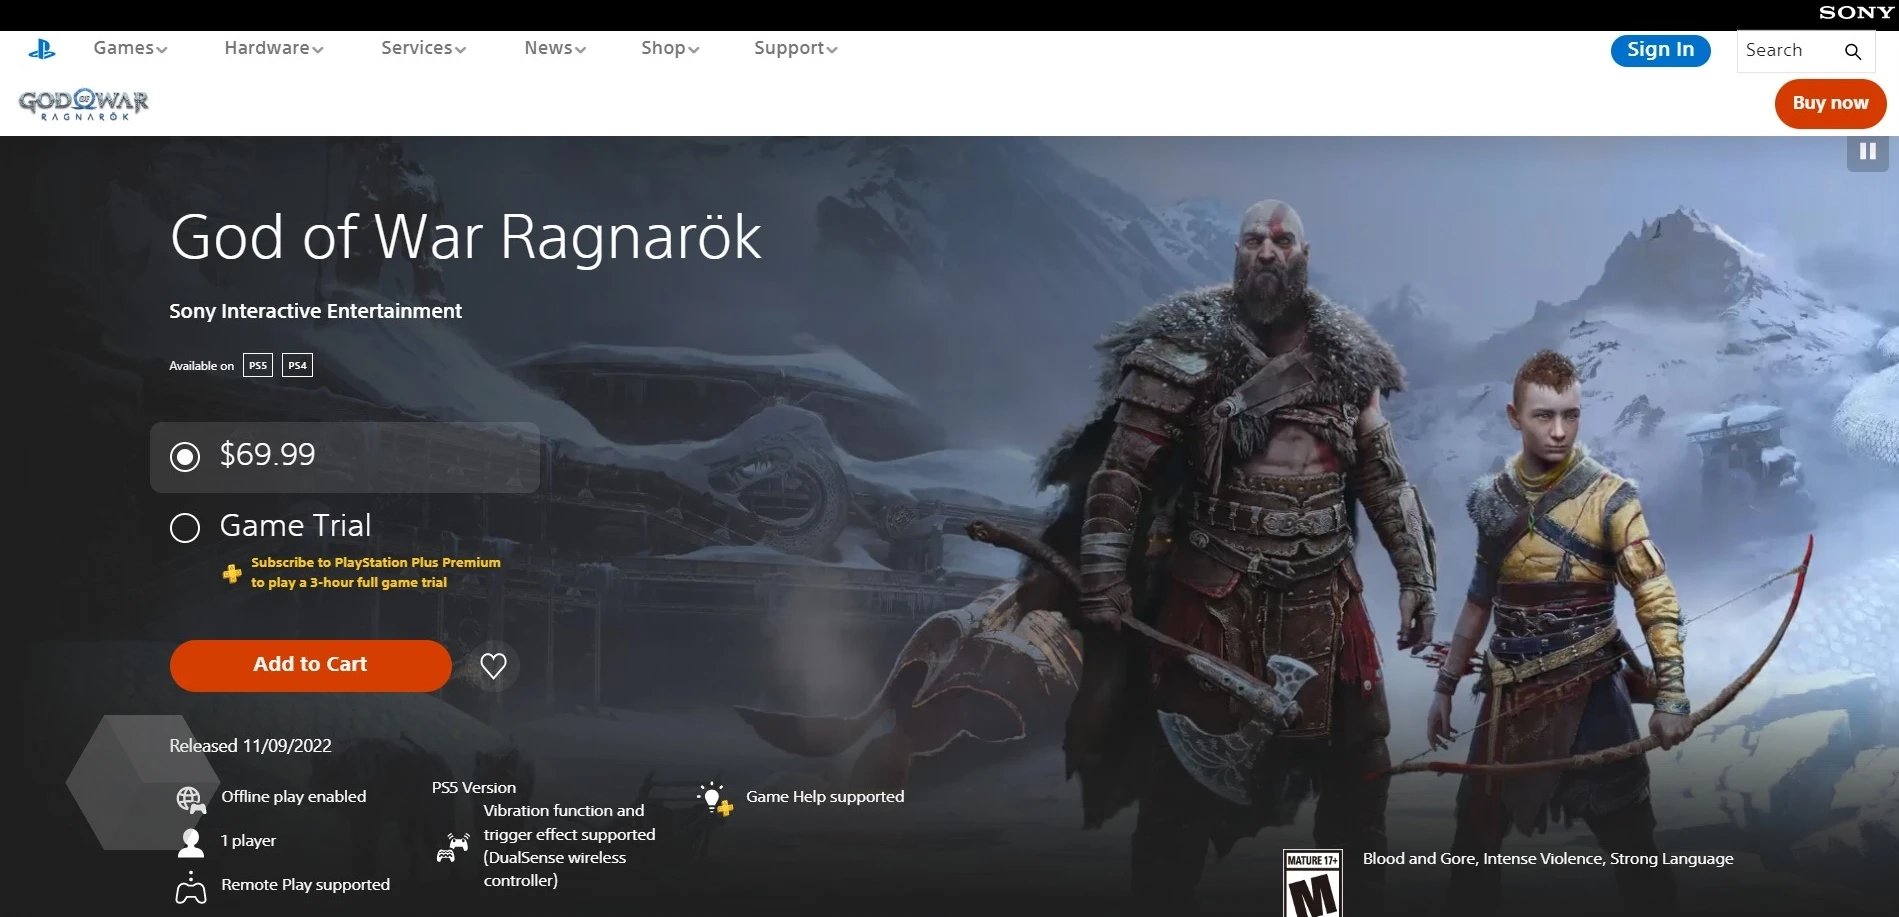The image size is (1899, 917).
Task: Click Add to Cart
Action: coord(310,665)
